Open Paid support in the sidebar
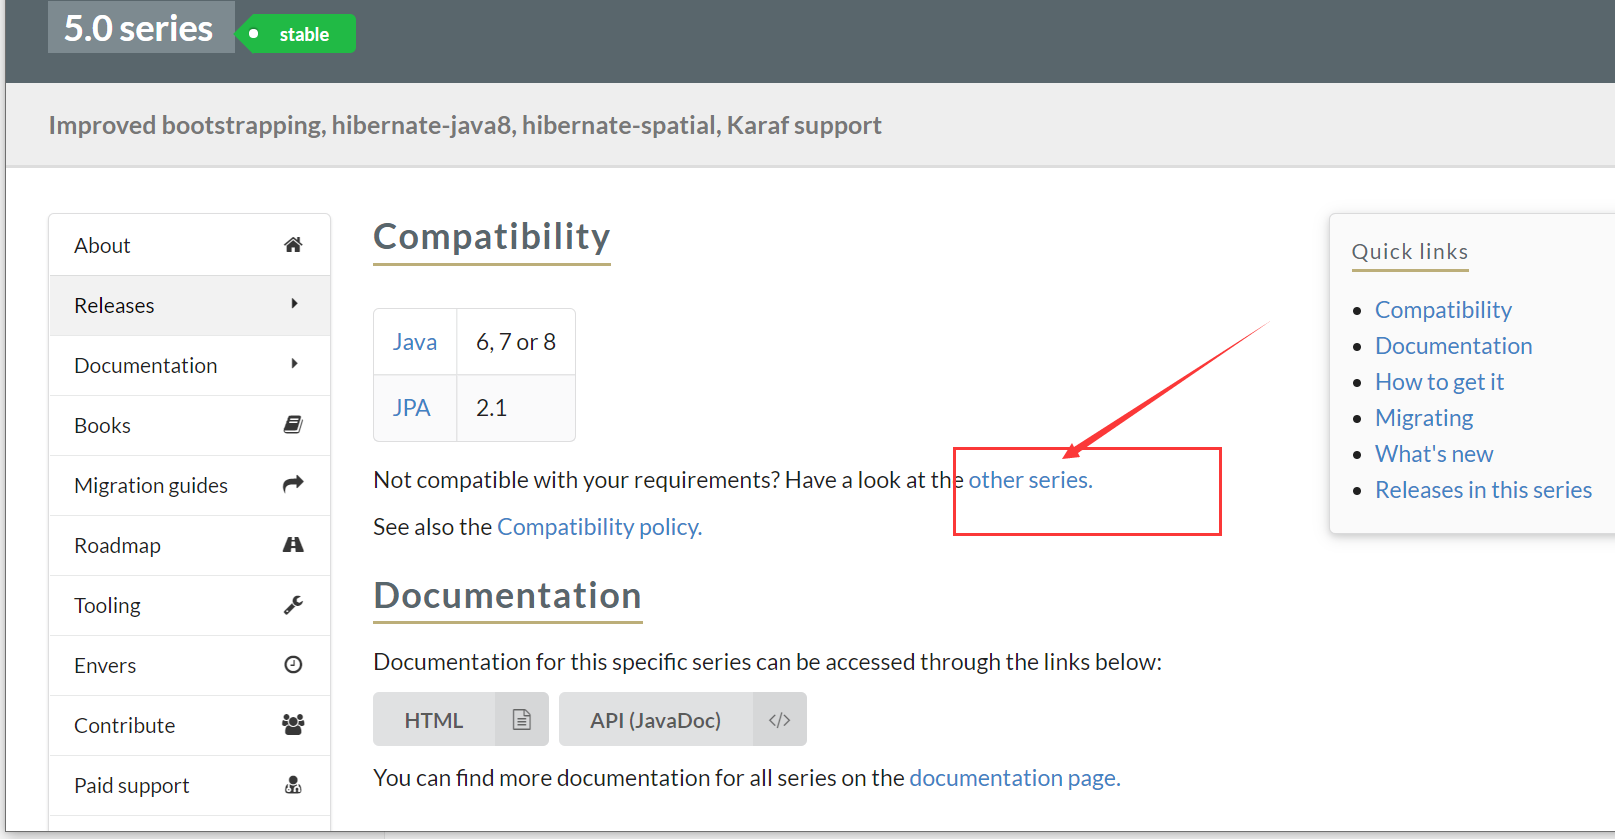 [x=189, y=785]
